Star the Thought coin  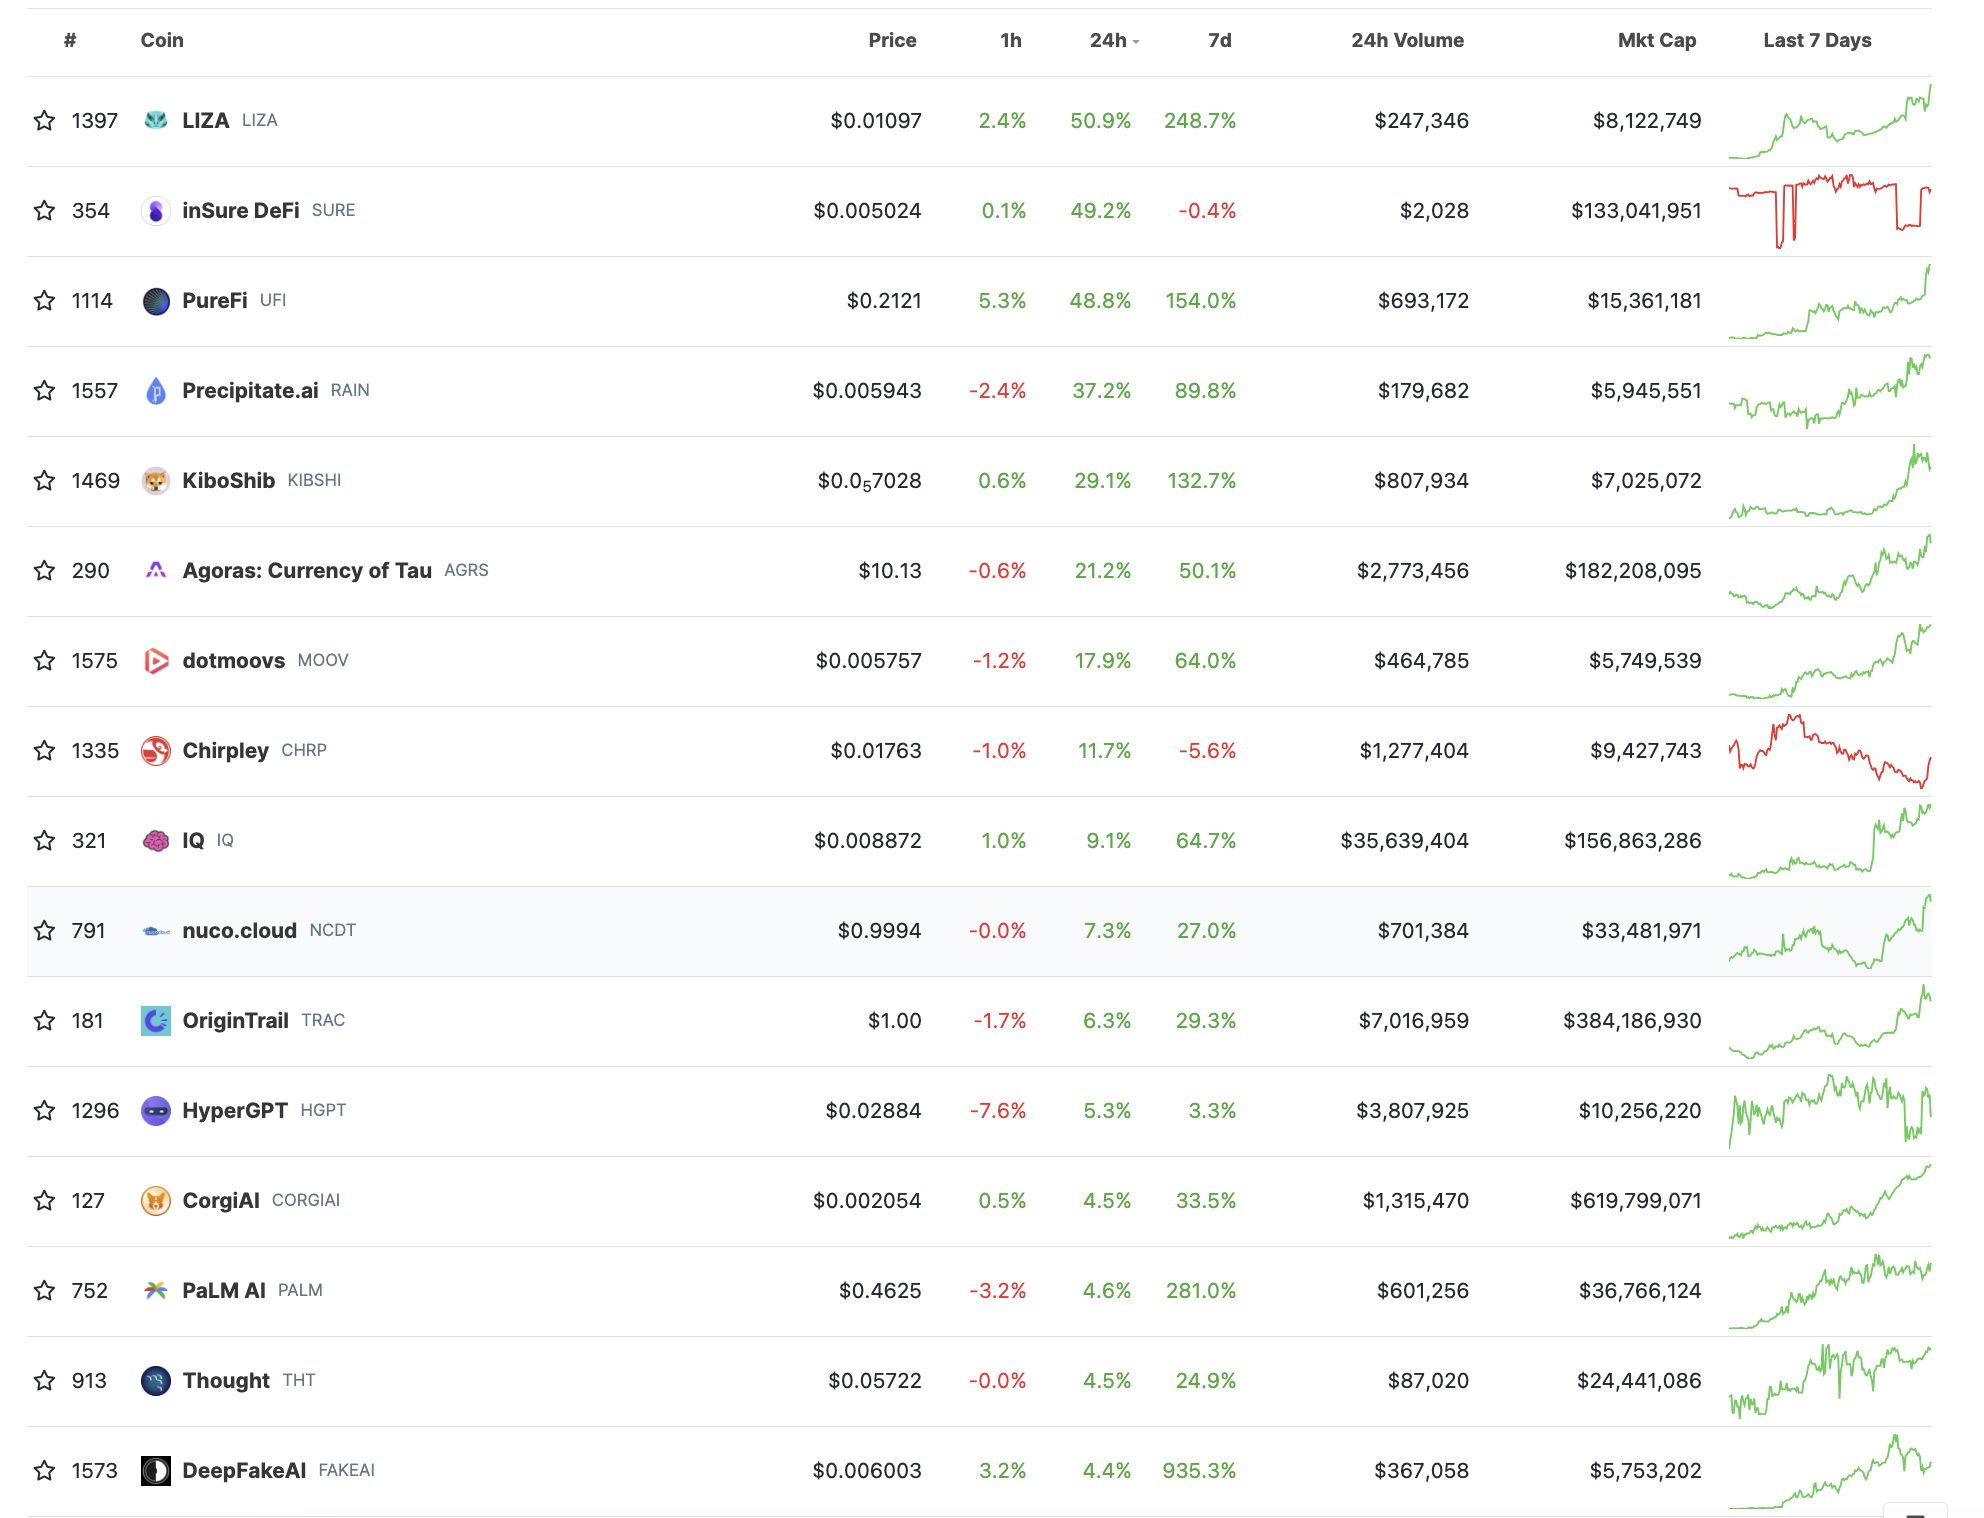tap(44, 1381)
